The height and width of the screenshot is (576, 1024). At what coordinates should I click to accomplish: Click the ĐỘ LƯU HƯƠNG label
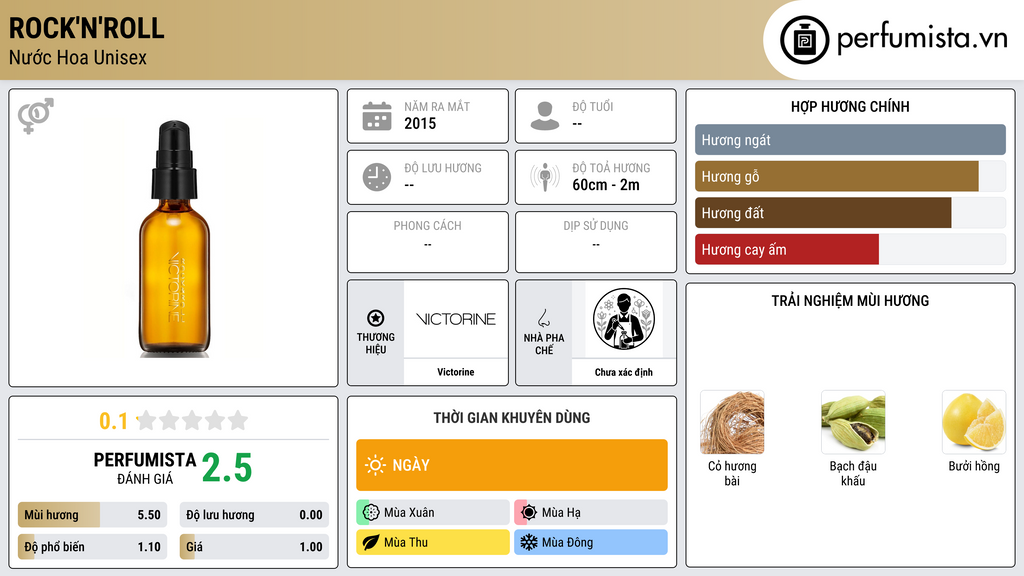coord(443,168)
